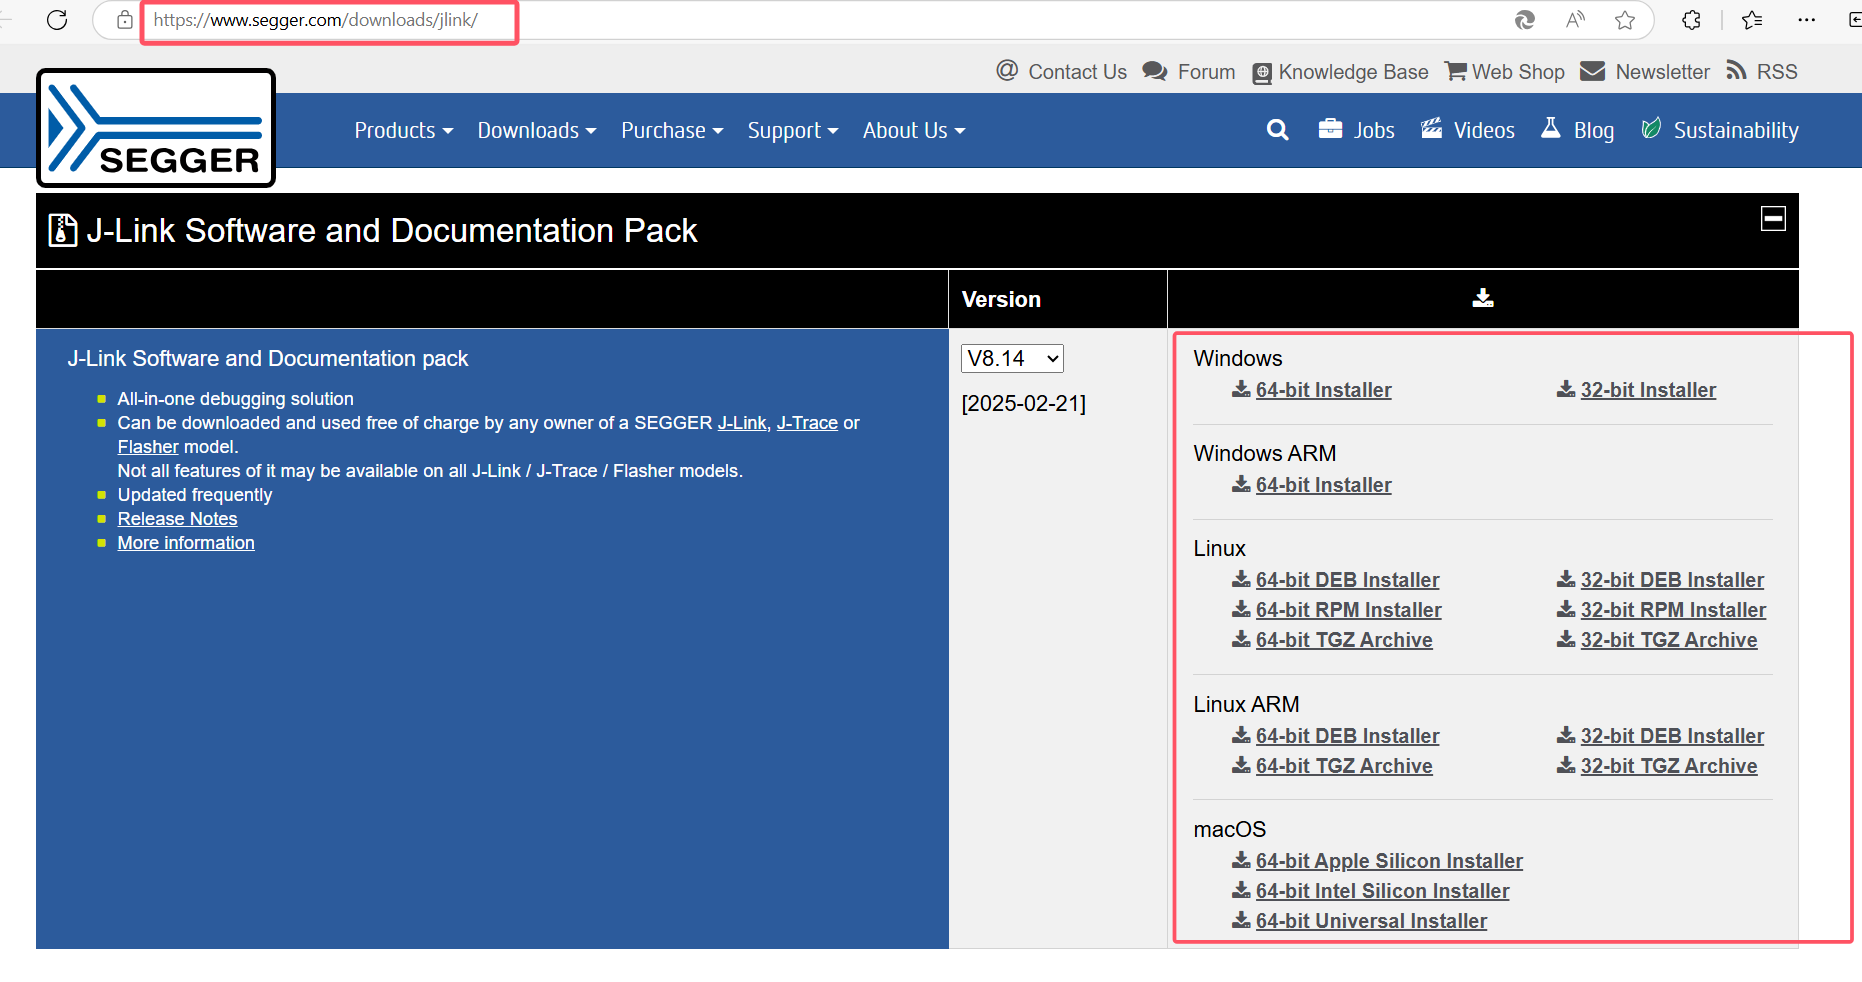Click the Contact Us at-sign icon
This screenshot has height=982, width=1862.
(1007, 71)
